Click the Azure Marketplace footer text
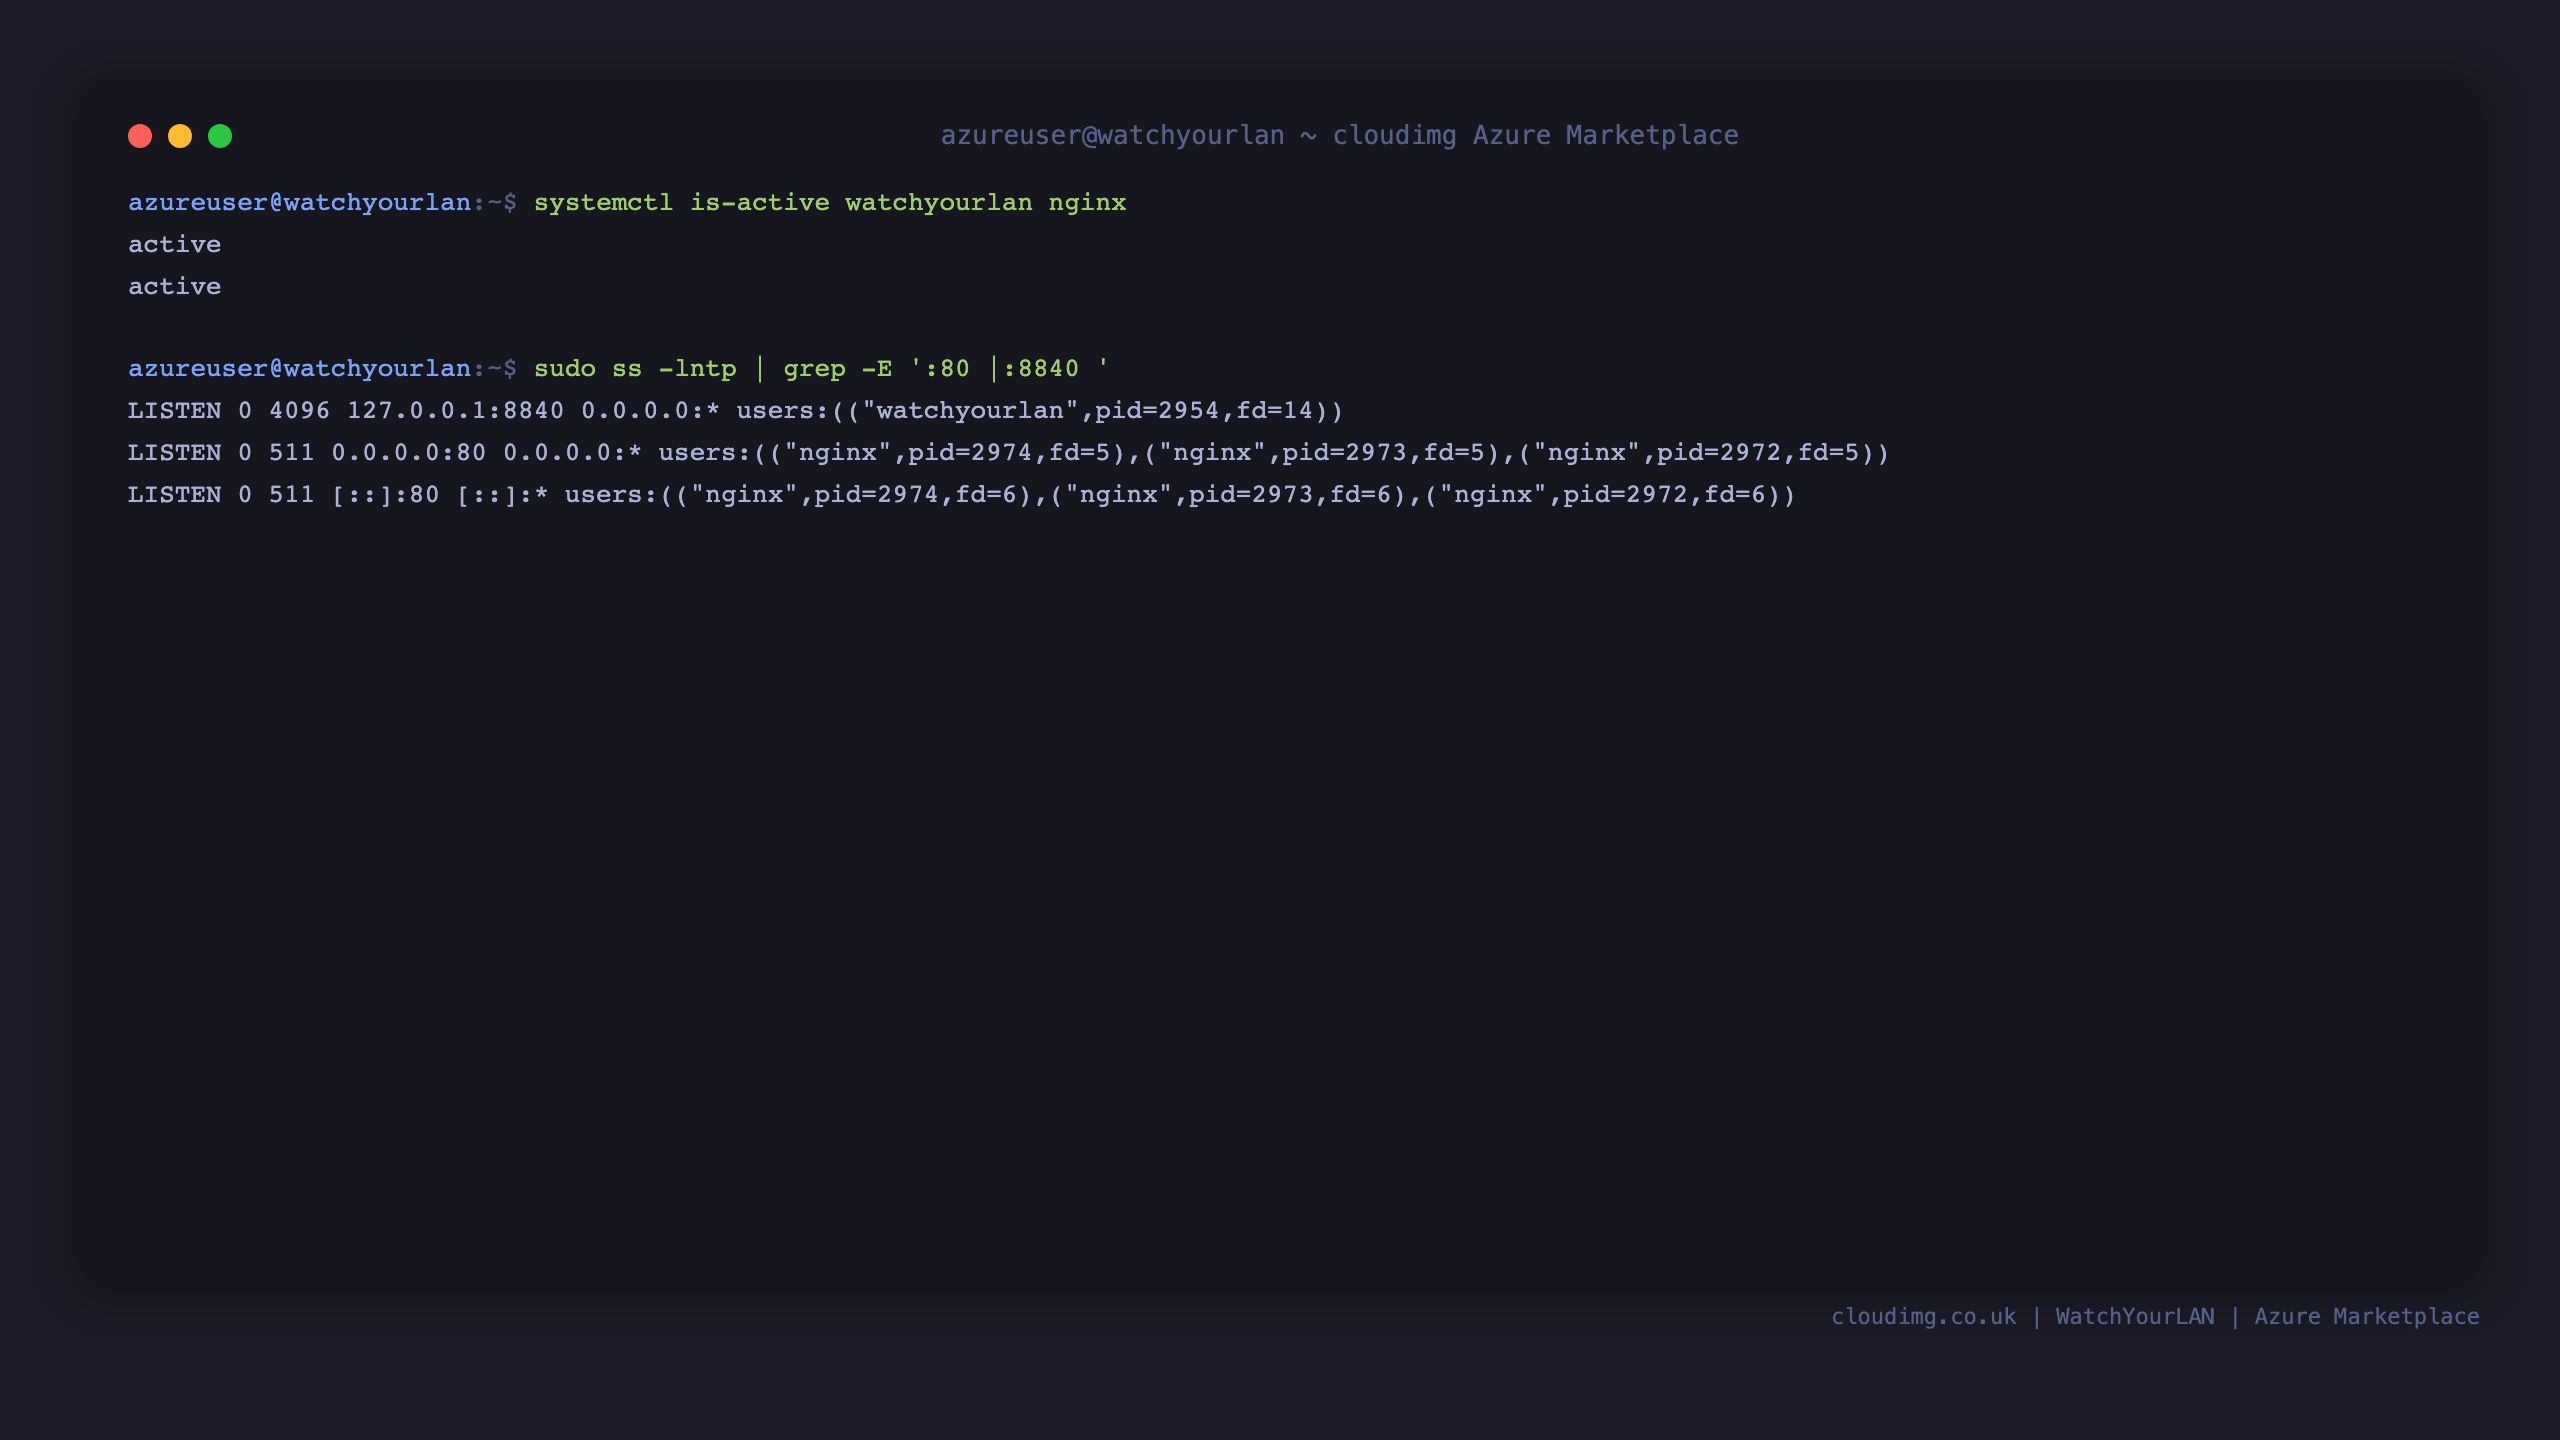 point(2366,1316)
